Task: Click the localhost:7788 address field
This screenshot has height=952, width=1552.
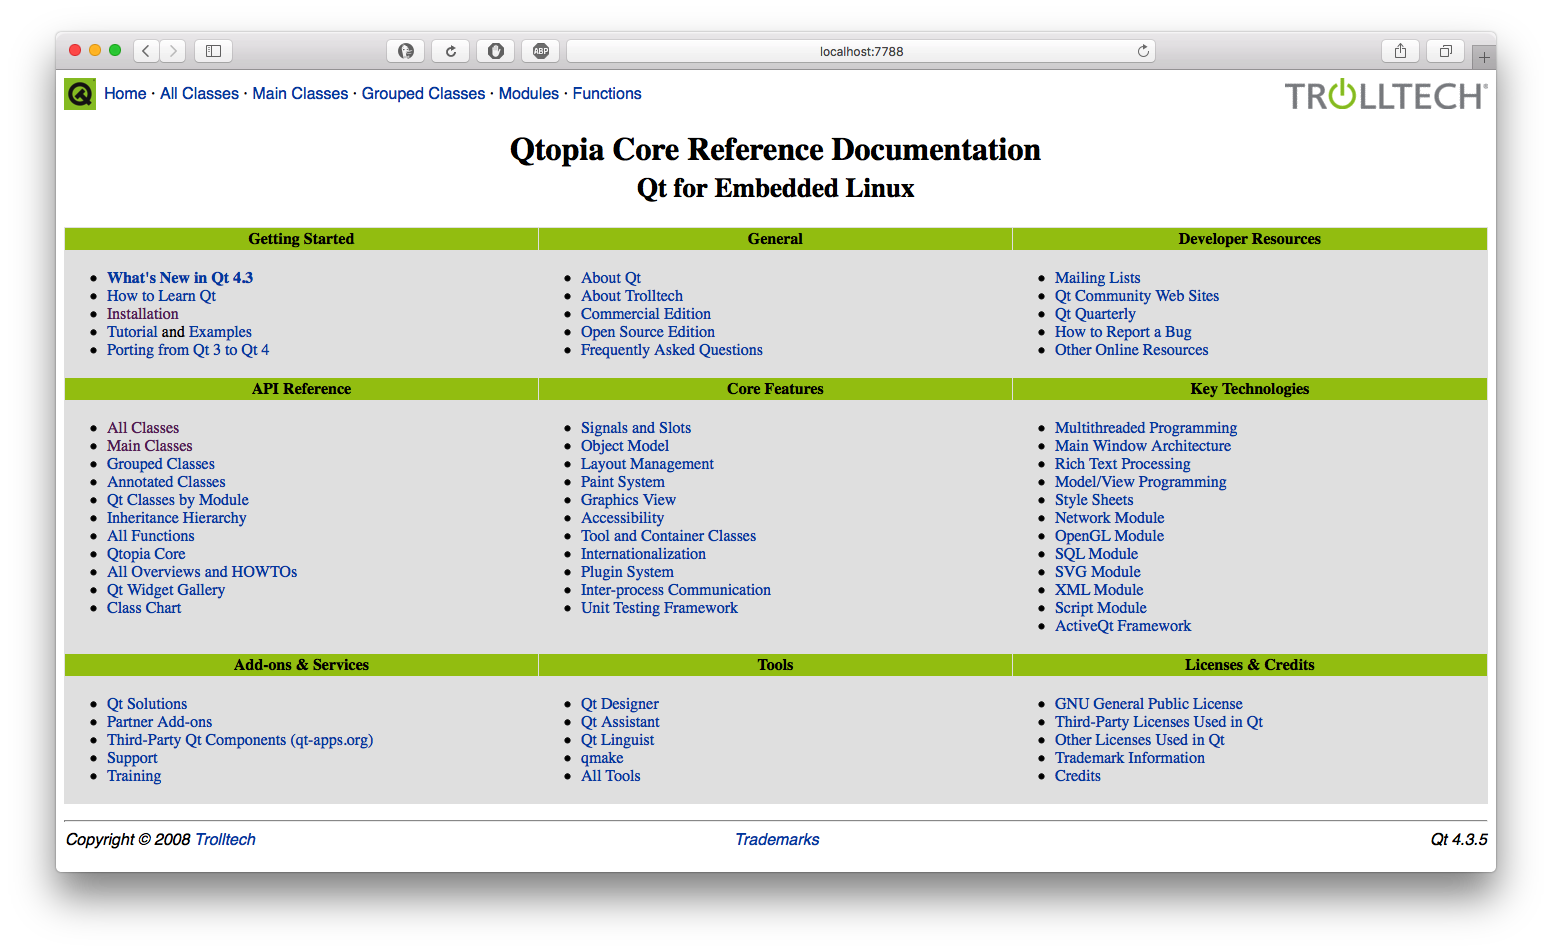Action: (861, 51)
